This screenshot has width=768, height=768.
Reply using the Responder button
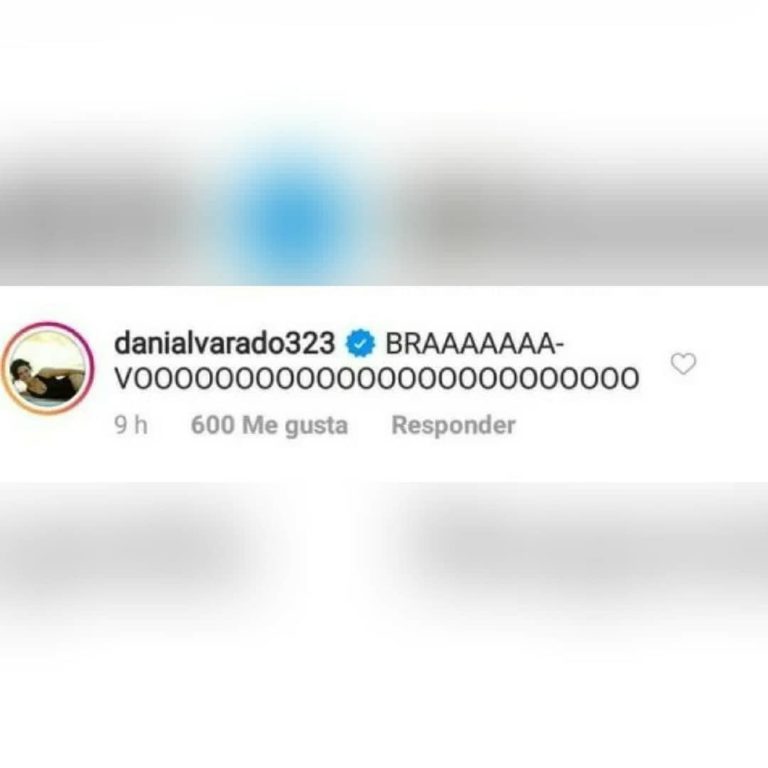[453, 425]
